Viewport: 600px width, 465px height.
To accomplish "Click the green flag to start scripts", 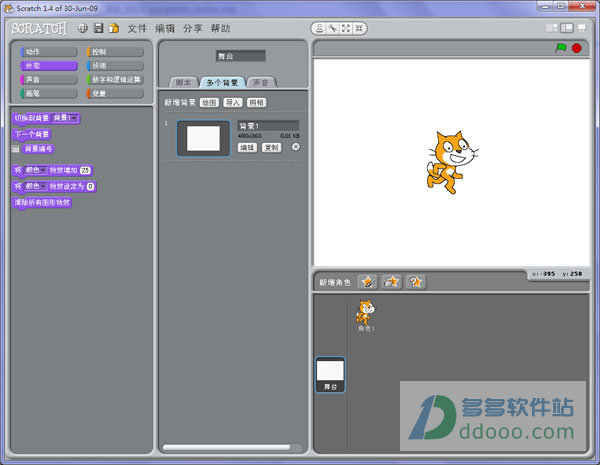I will 561,48.
